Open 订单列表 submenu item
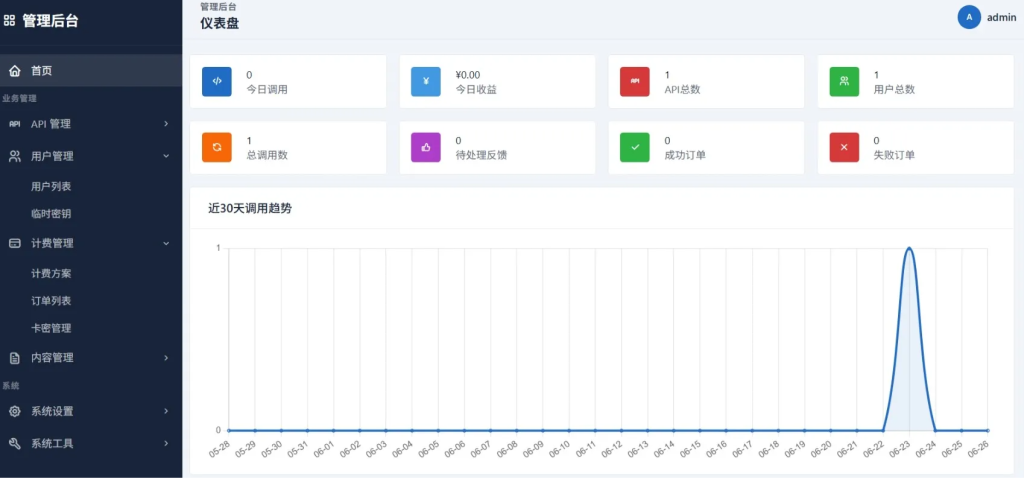 pos(51,301)
